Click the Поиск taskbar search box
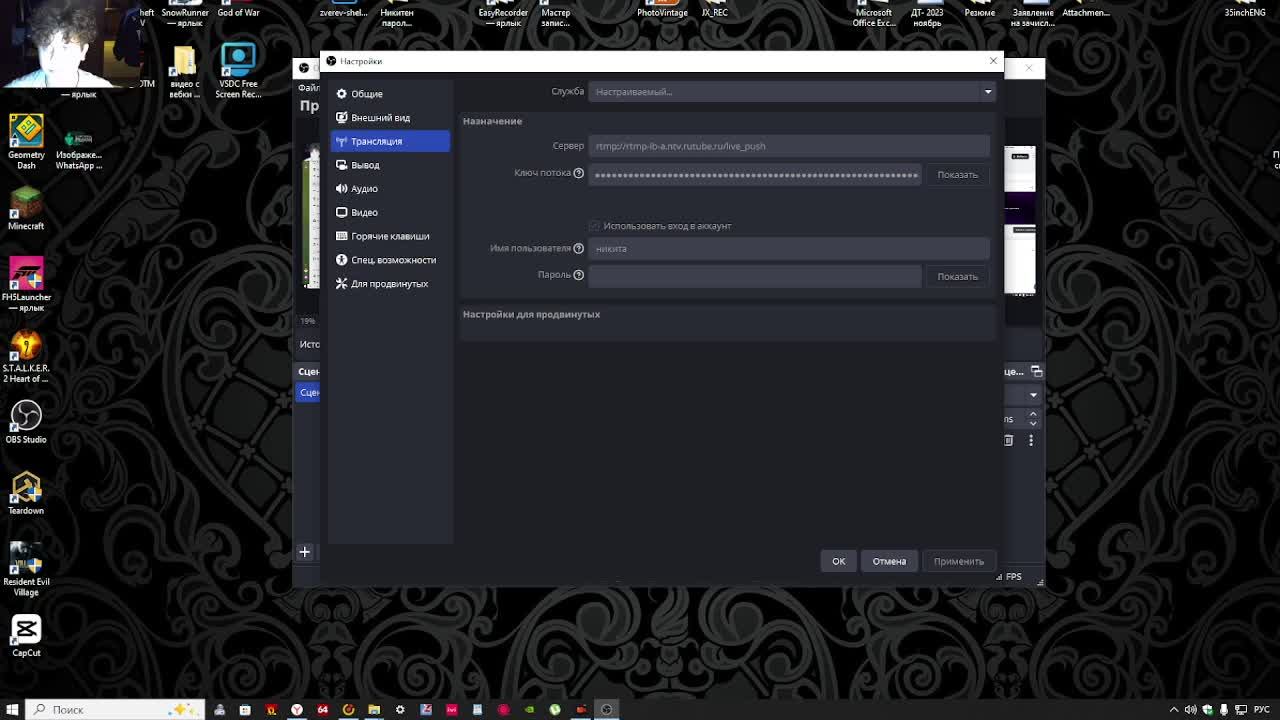Image resolution: width=1280 pixels, height=720 pixels. click(x=115, y=710)
